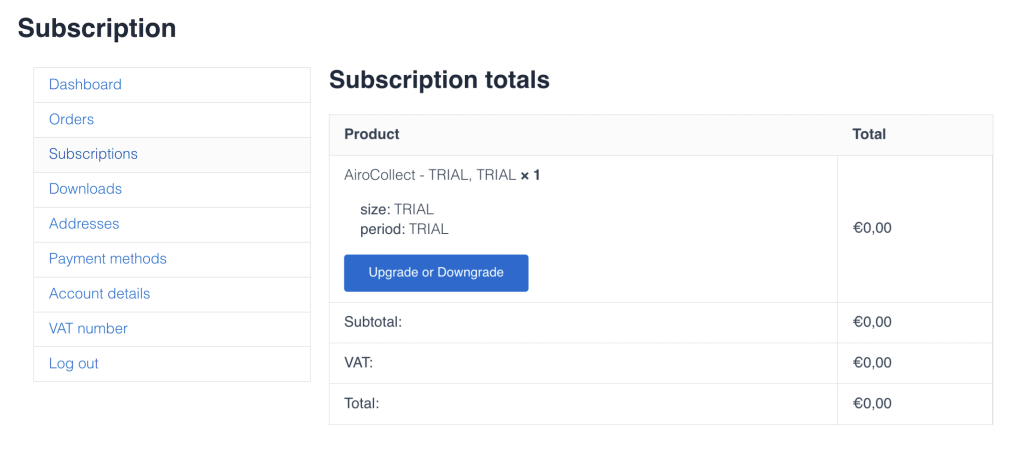Screen dimensions: 1024x453
Task: Click the Total column header
Action: 868,134
